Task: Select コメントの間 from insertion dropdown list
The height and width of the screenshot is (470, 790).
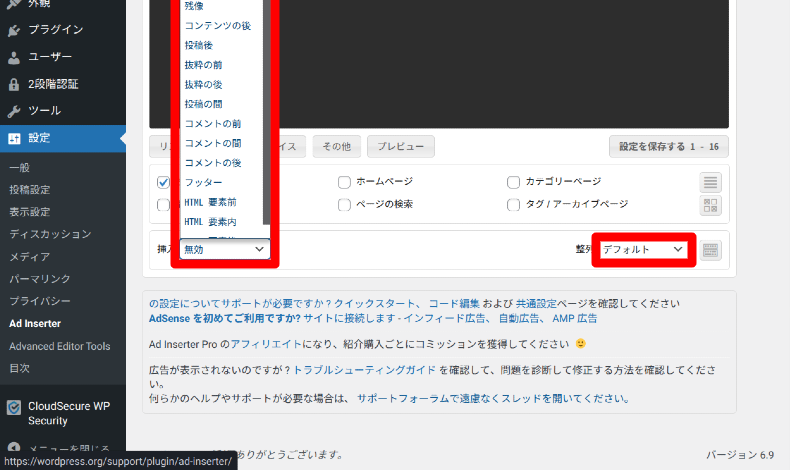Action: tap(213, 144)
